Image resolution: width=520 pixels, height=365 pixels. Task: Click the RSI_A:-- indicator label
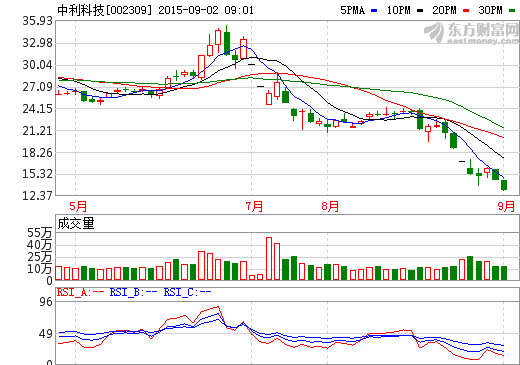click(80, 292)
